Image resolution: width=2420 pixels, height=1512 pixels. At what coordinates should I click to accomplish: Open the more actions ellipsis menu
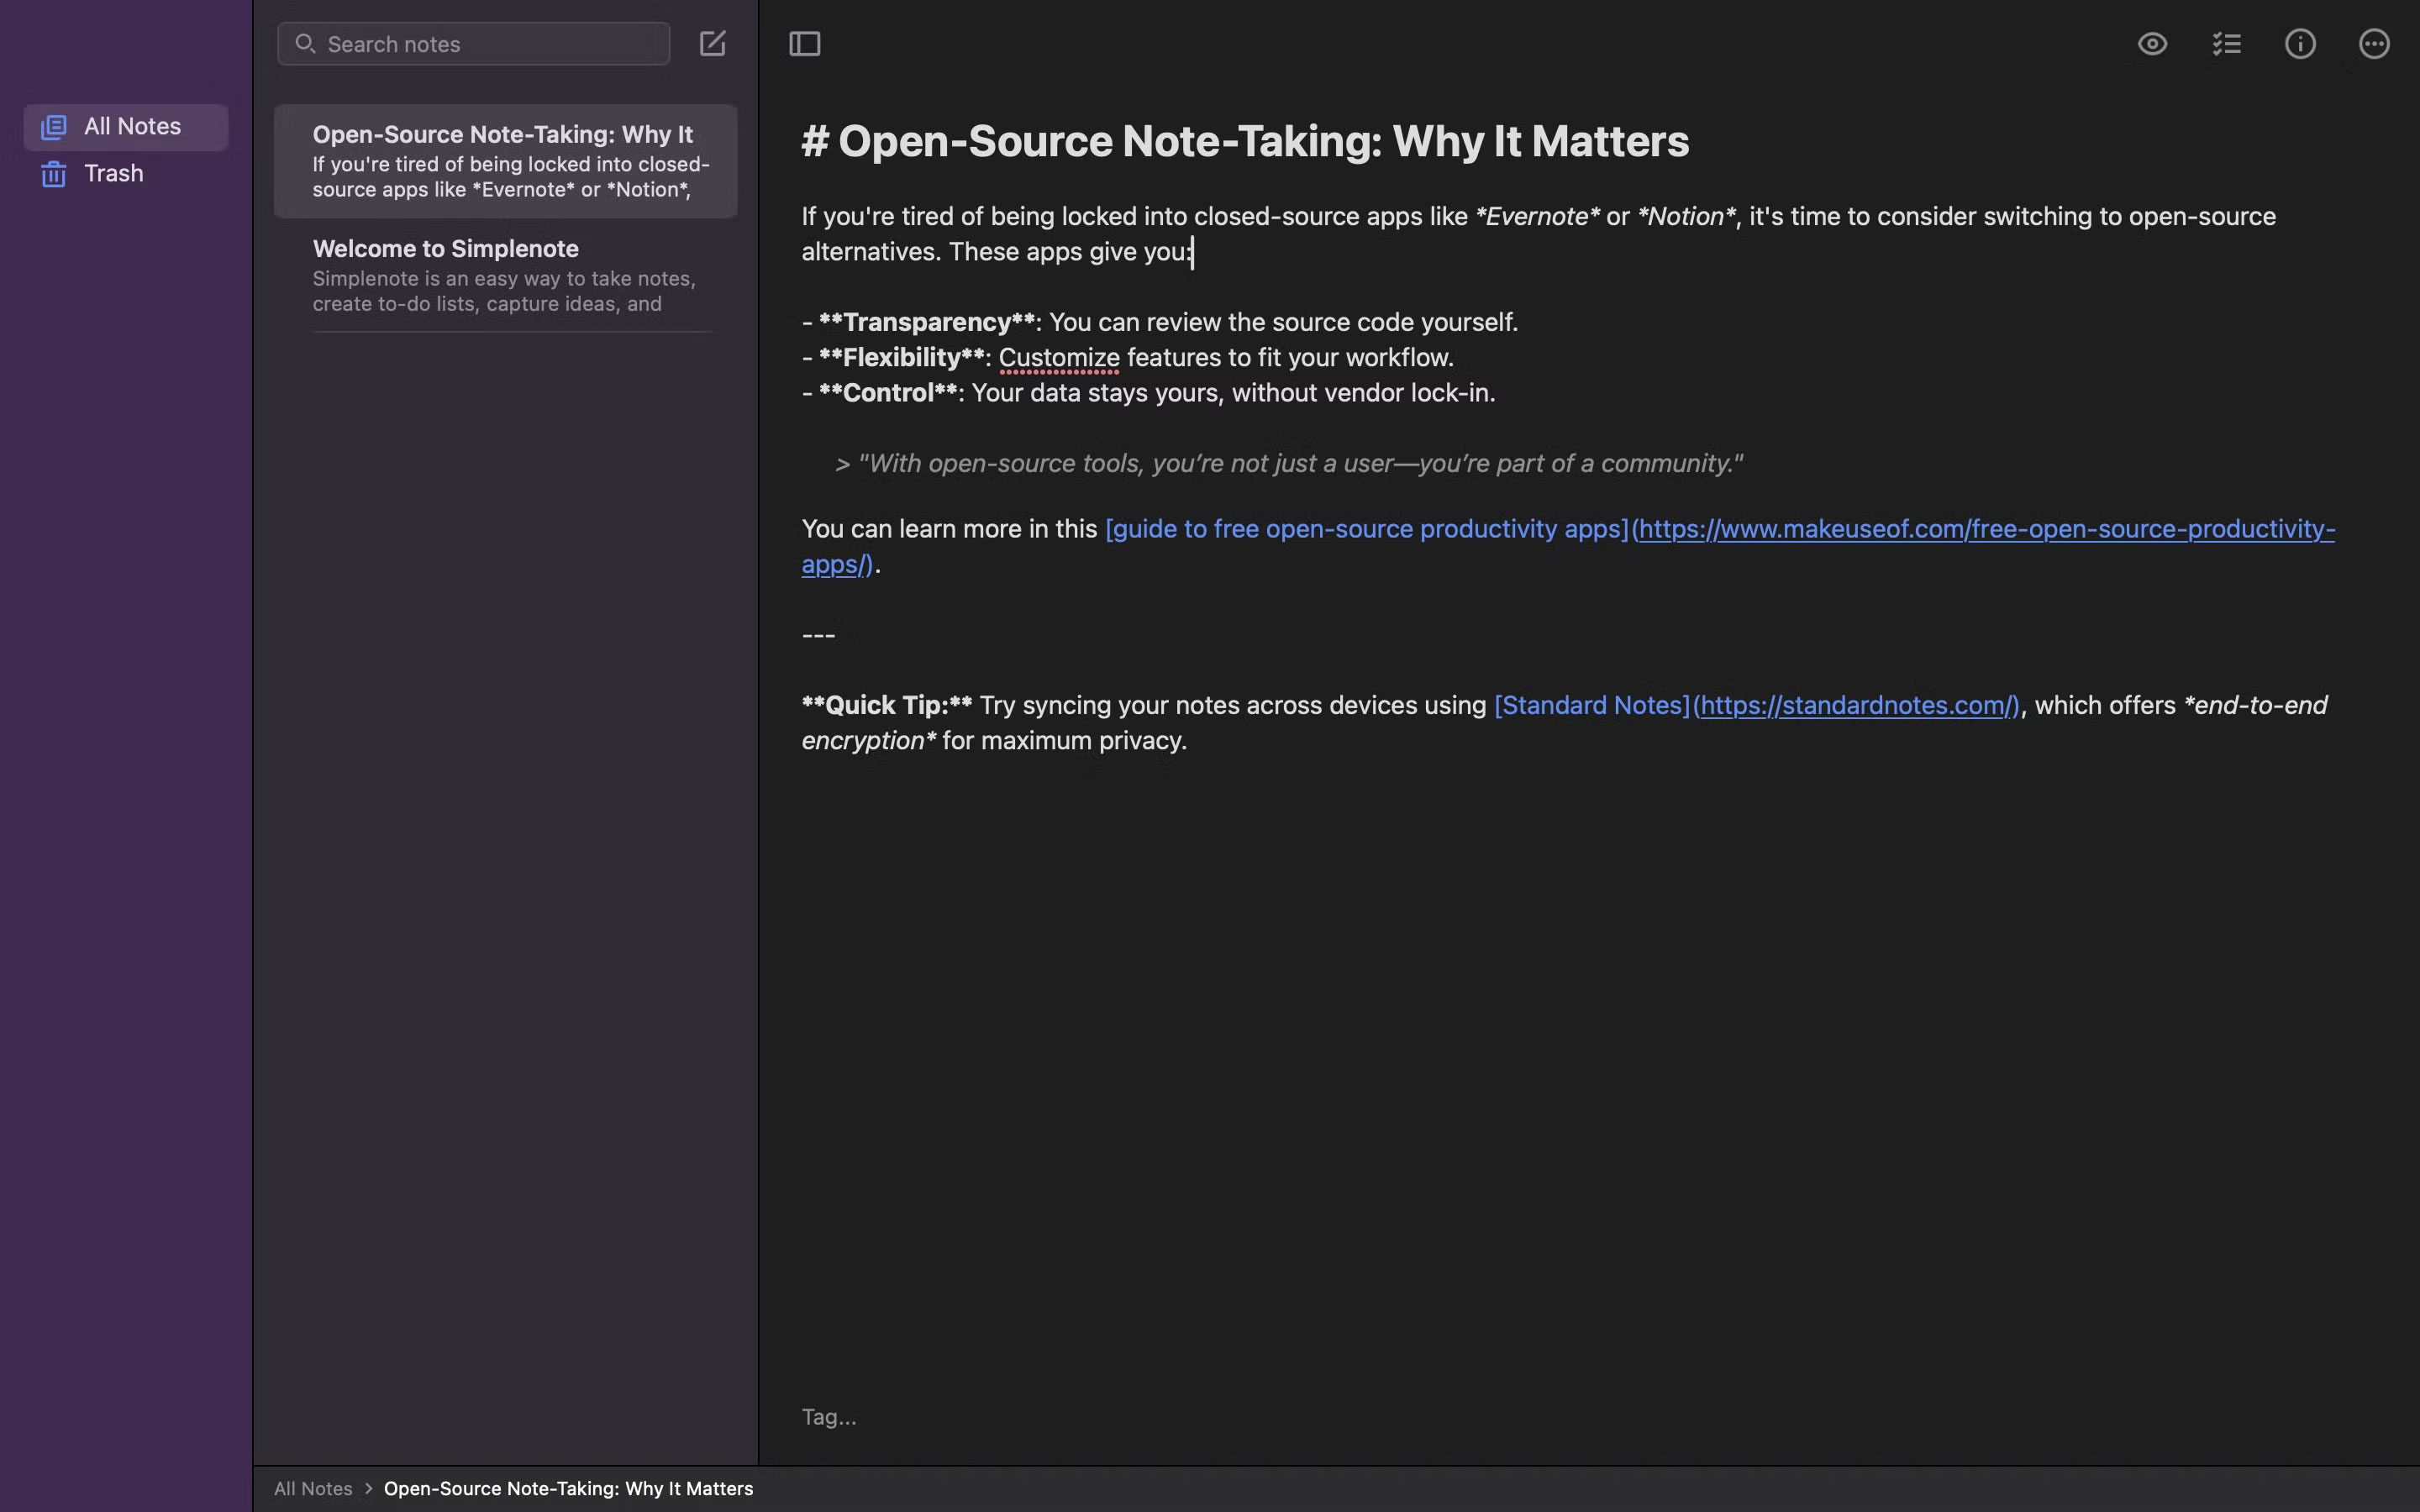pyautogui.click(x=2374, y=43)
